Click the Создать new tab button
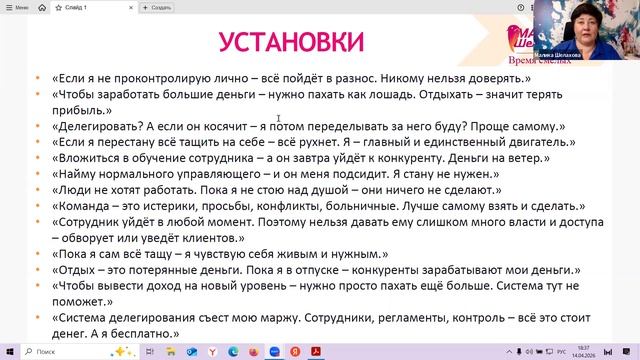 tap(157, 7)
